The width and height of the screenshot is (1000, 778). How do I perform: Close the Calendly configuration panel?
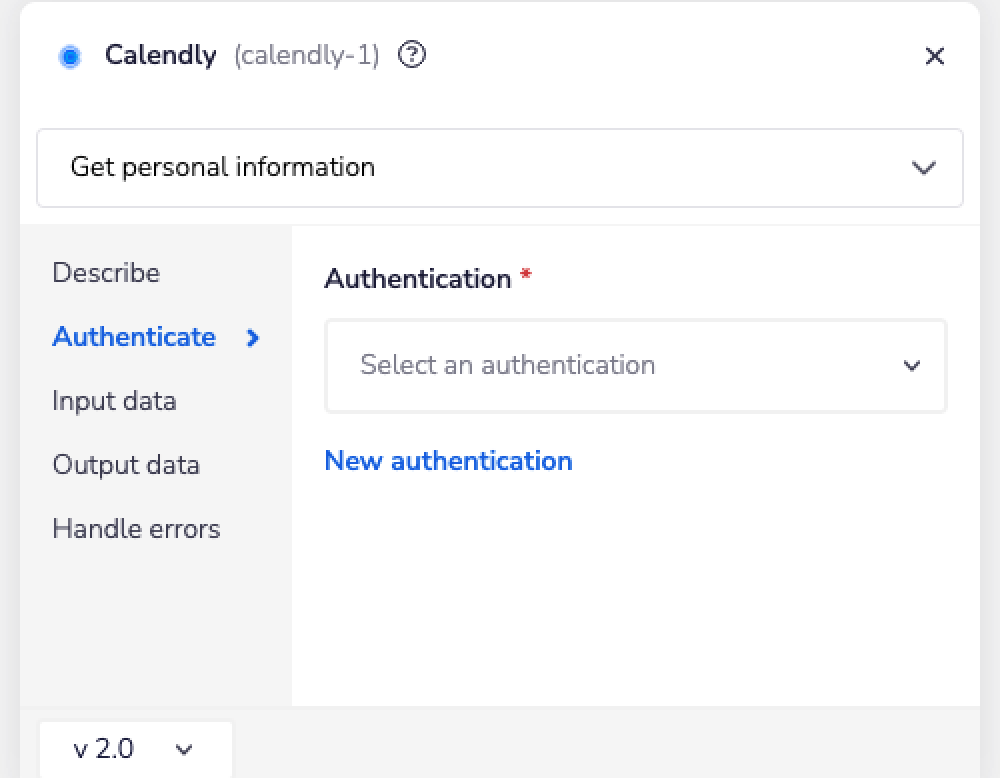pyautogui.click(x=934, y=57)
